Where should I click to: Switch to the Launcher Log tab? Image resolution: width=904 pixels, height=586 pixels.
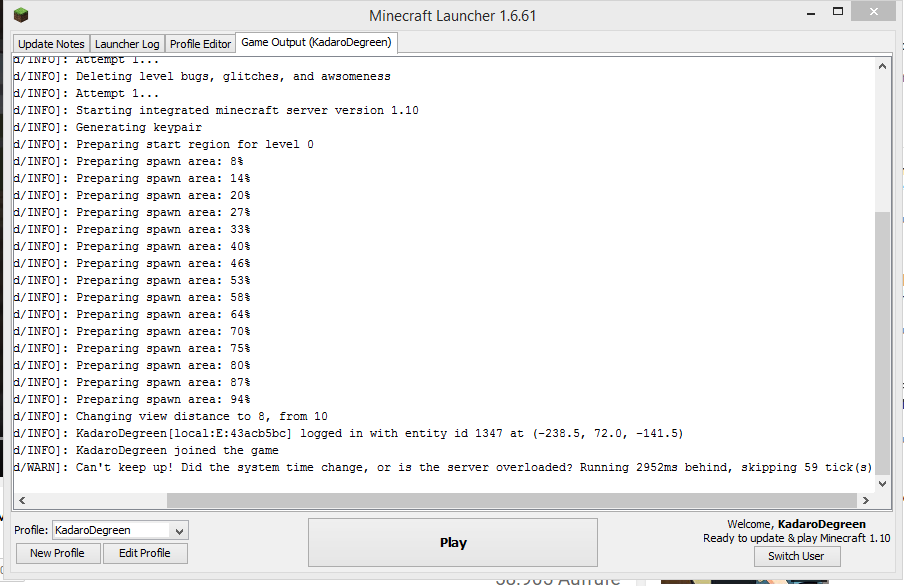pyautogui.click(x=127, y=44)
